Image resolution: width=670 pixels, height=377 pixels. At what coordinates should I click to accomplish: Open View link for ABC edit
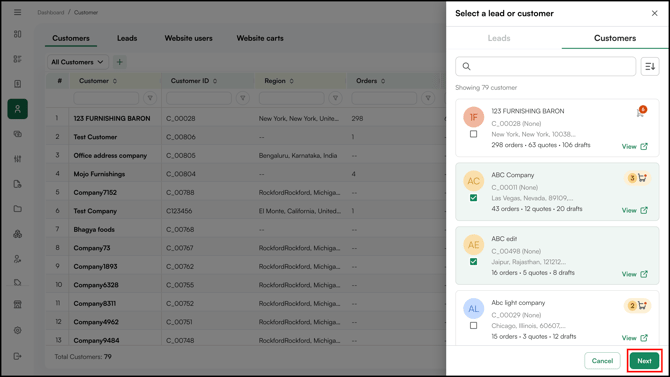coord(635,274)
